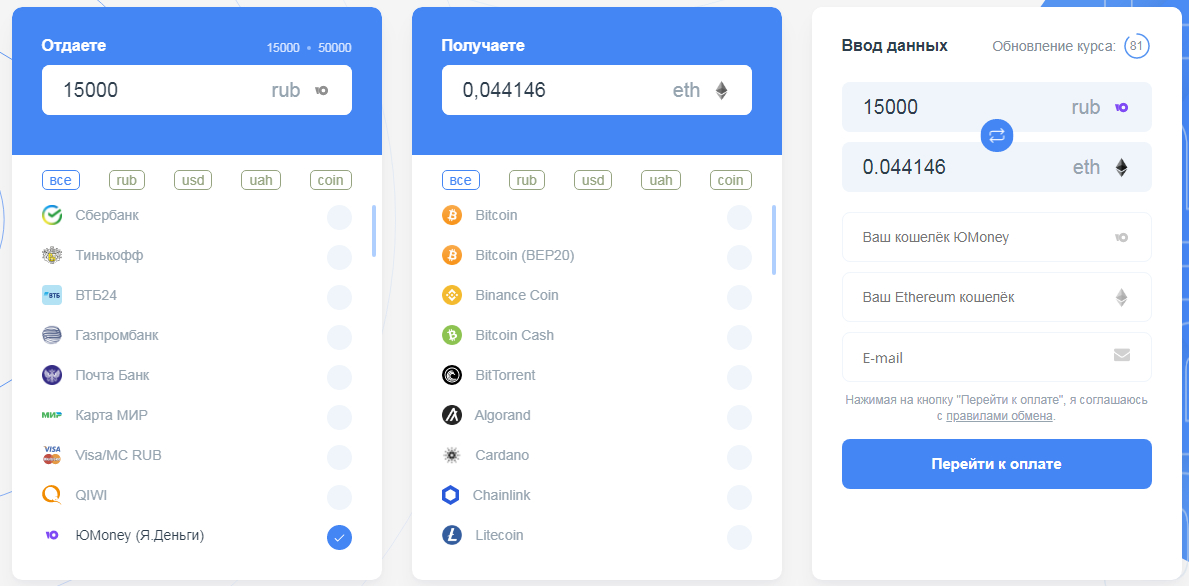Click the Litecoin logo icon
Screen dimensions: 1189x586
452,535
